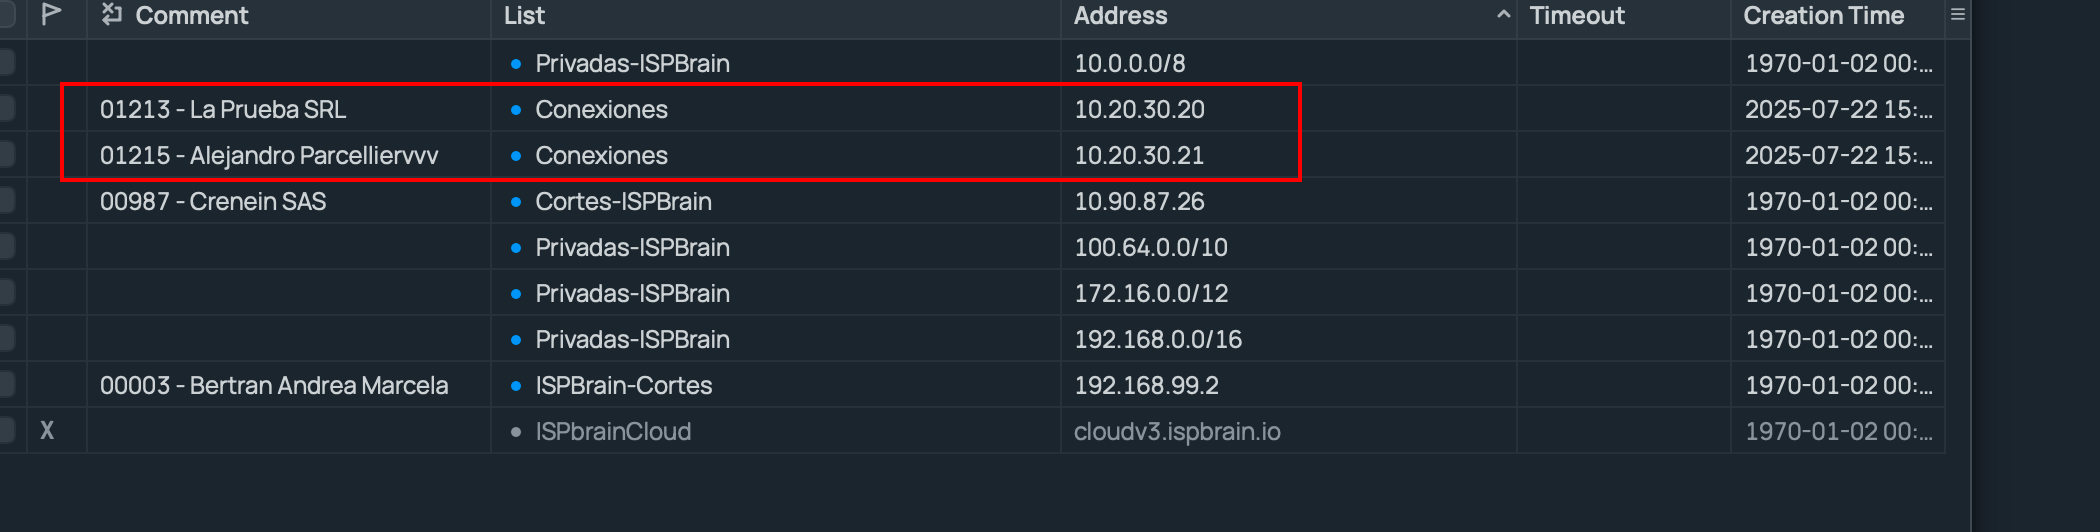Open the column options menu icon
Viewport: 2100px width, 532px height.
click(1958, 14)
